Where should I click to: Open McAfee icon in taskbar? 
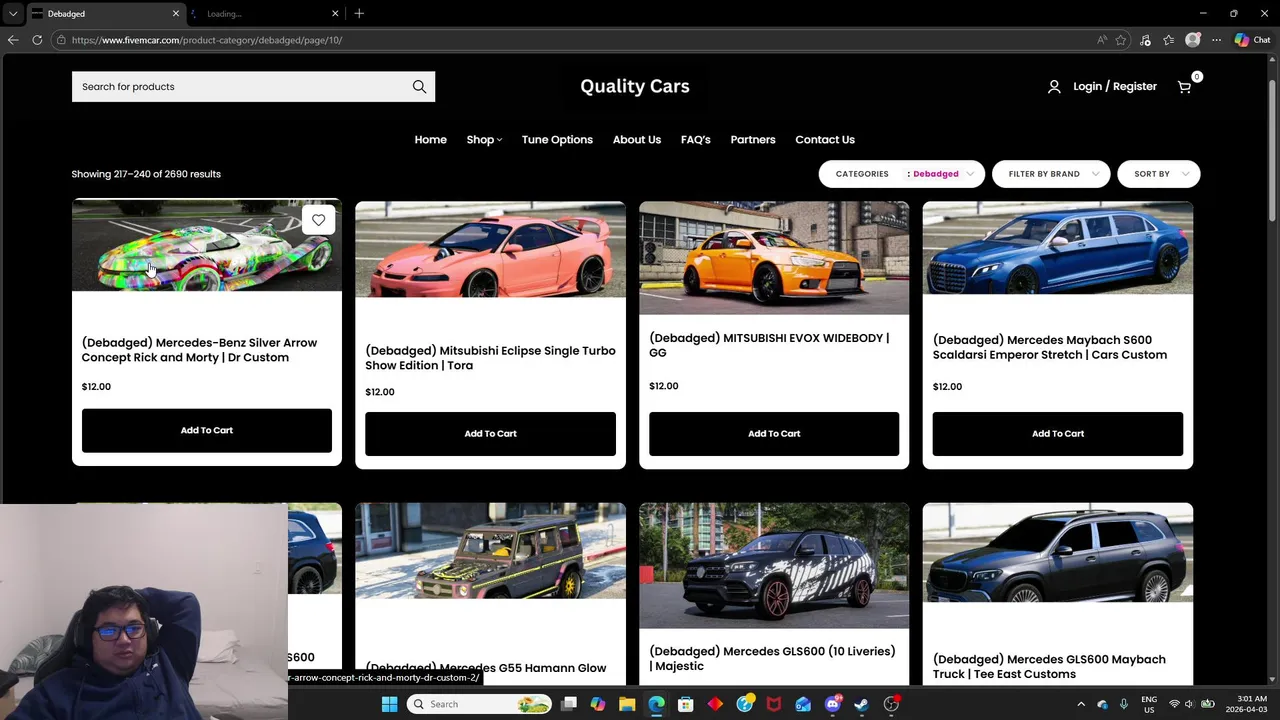click(x=773, y=704)
